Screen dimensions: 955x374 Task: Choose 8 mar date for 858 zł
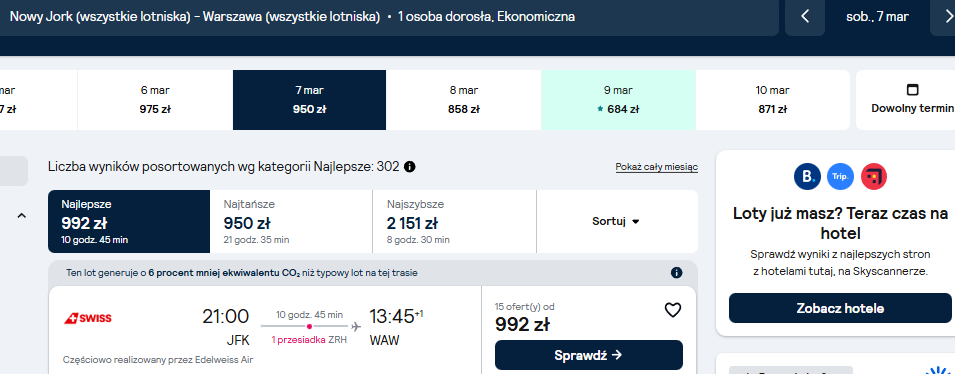[x=463, y=100]
